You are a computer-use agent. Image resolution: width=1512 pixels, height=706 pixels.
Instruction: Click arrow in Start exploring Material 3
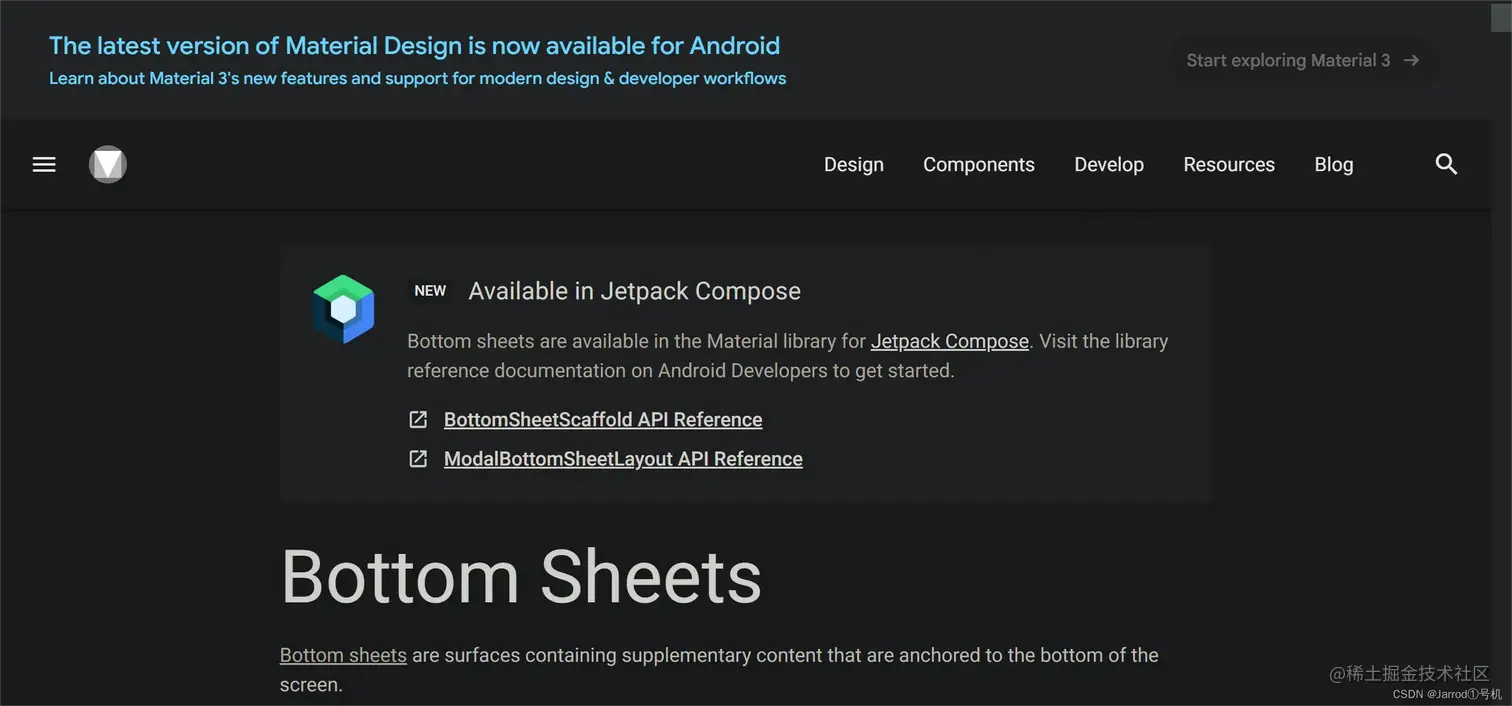(1411, 60)
